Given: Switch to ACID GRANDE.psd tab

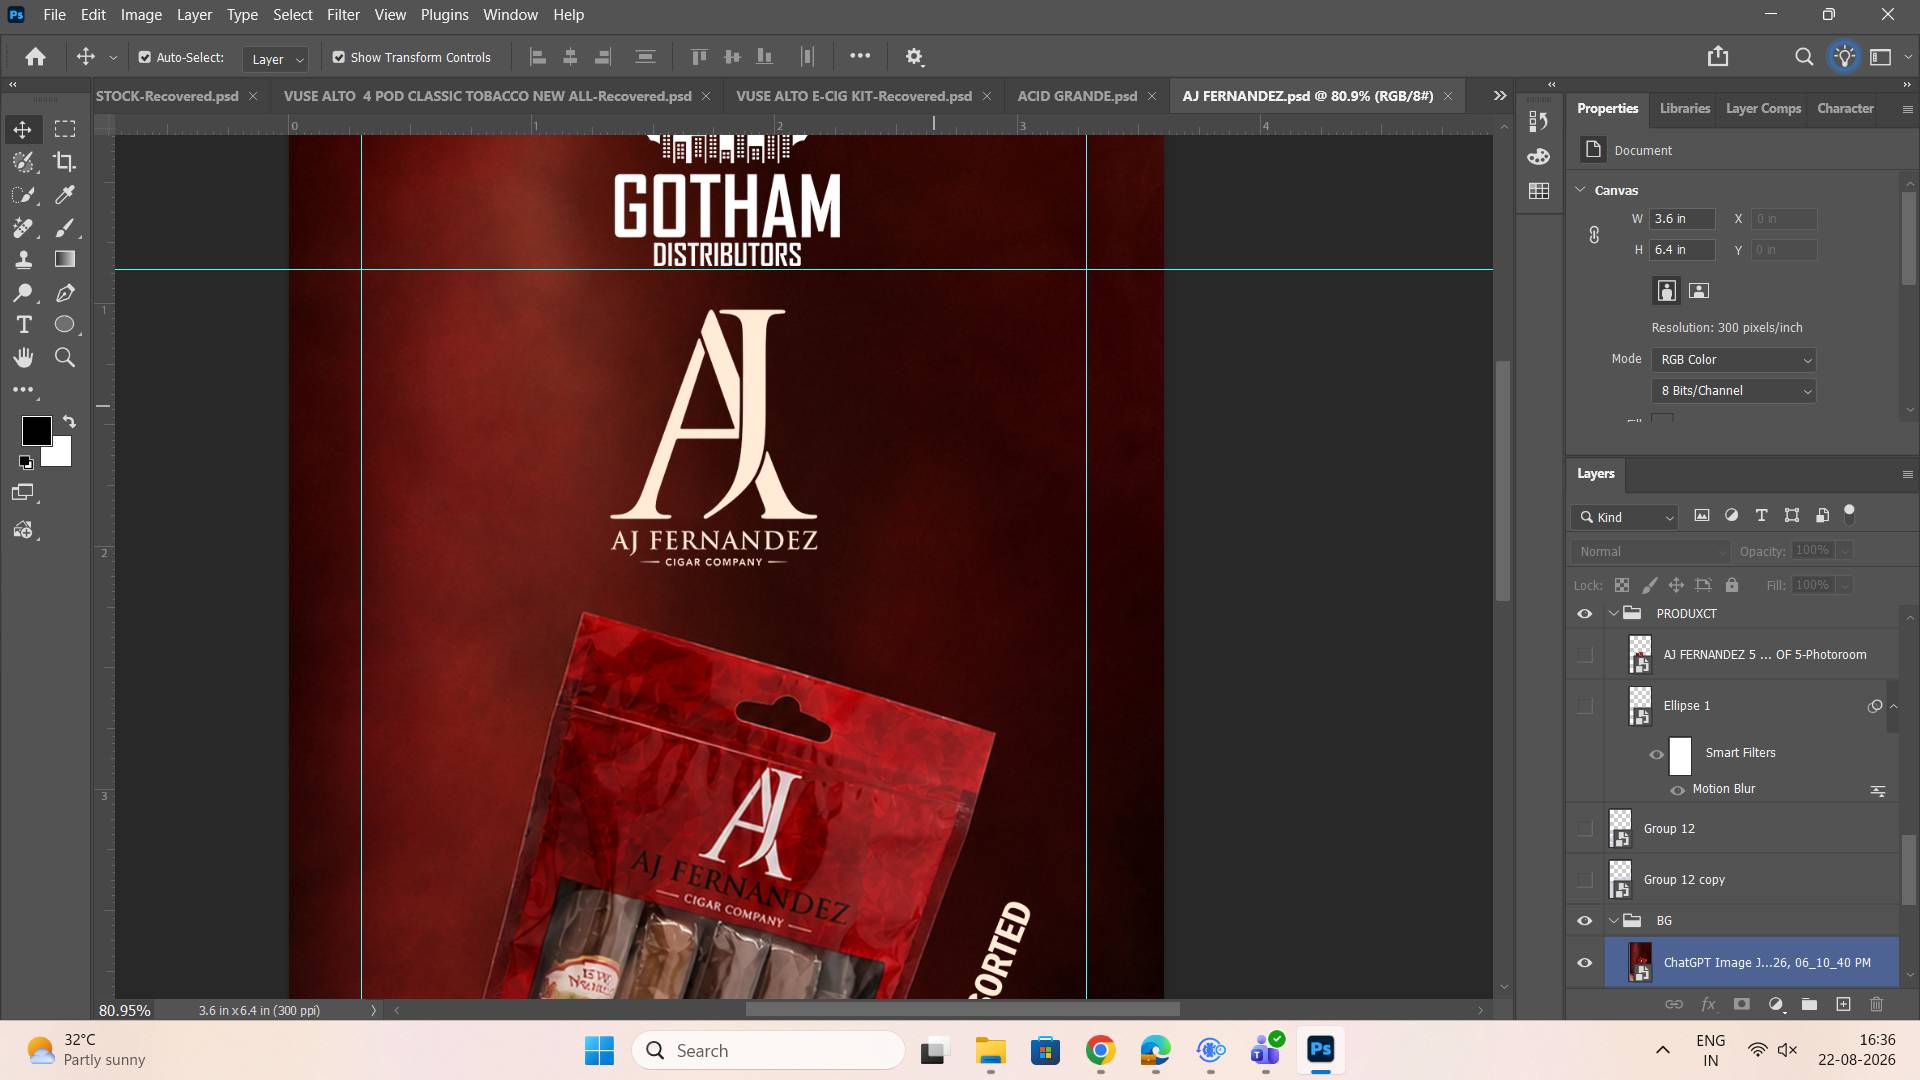Looking at the screenshot, I should point(1077,96).
